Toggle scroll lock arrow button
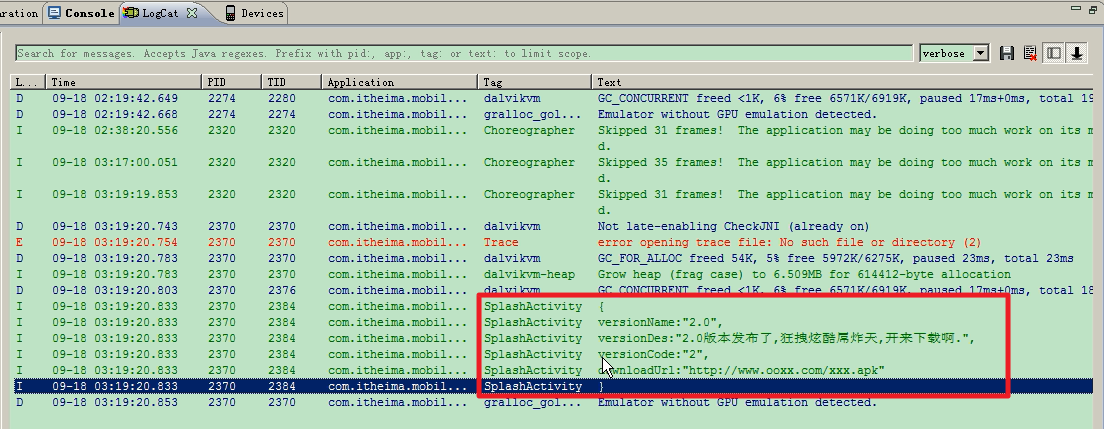The width and height of the screenshot is (1104, 429). point(1077,54)
